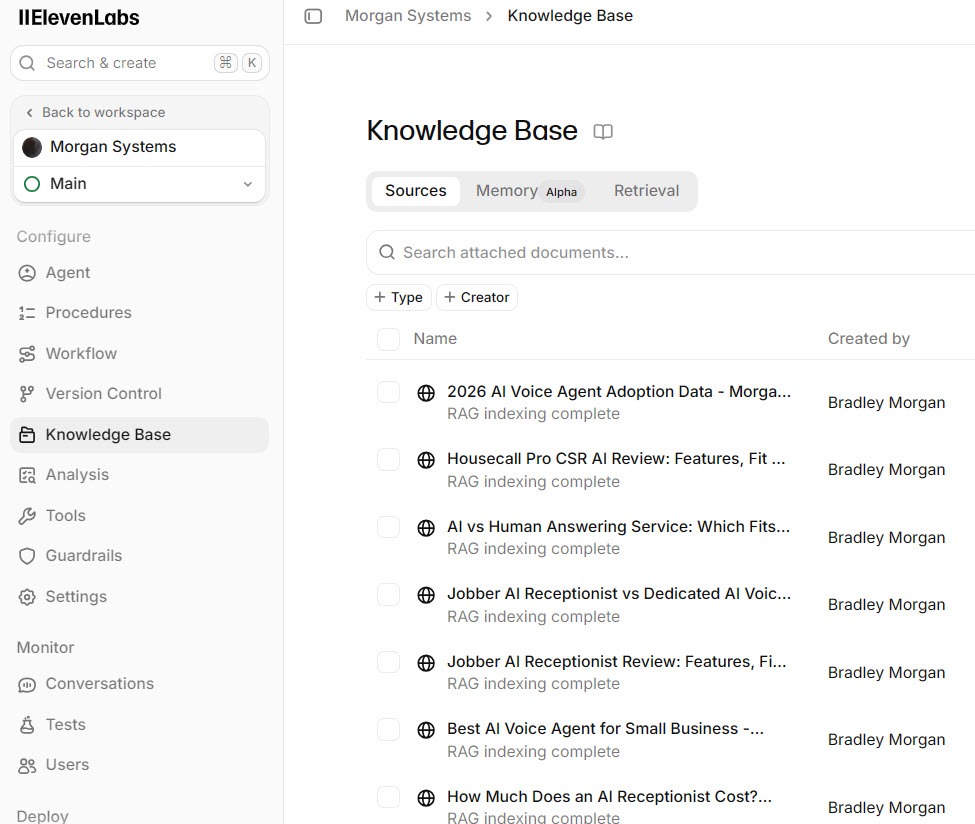This screenshot has width=975, height=824.
Task: Go back to workspace
Action: [96, 113]
